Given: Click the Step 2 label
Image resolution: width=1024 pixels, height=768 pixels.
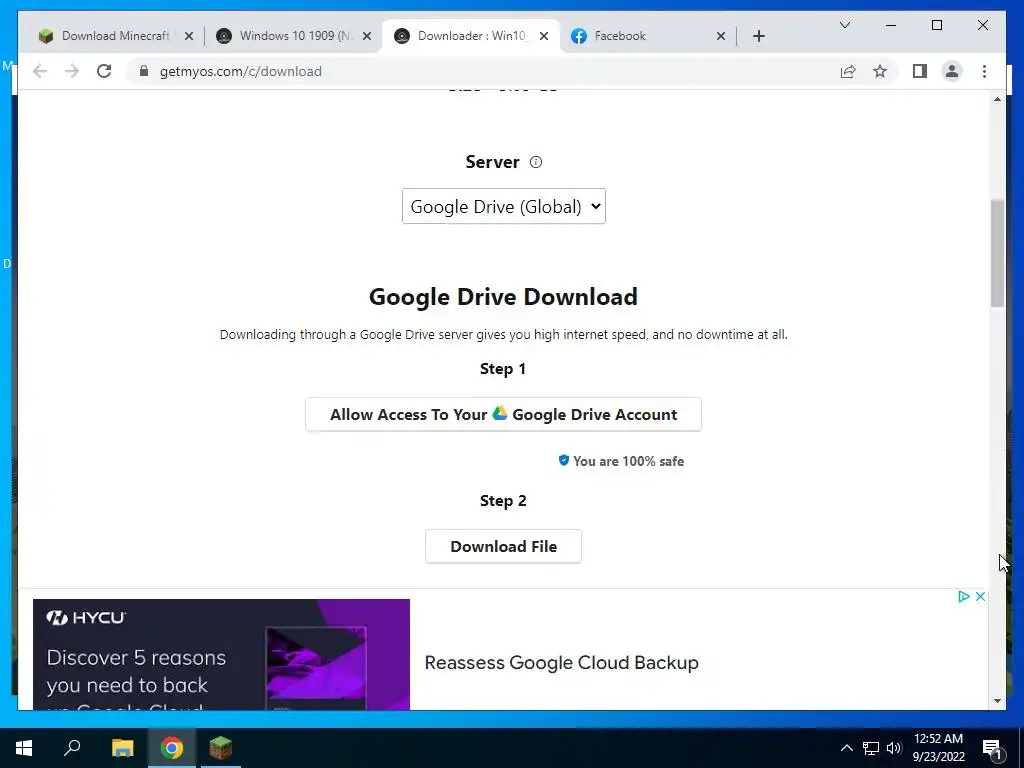Looking at the screenshot, I should click(503, 500).
